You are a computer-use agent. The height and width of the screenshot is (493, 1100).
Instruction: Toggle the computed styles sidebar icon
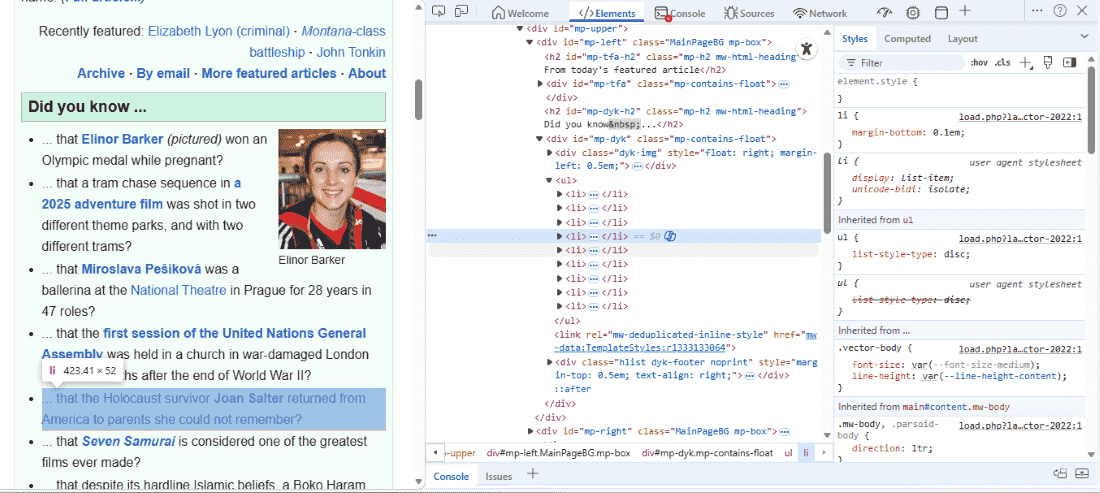tap(1069, 62)
